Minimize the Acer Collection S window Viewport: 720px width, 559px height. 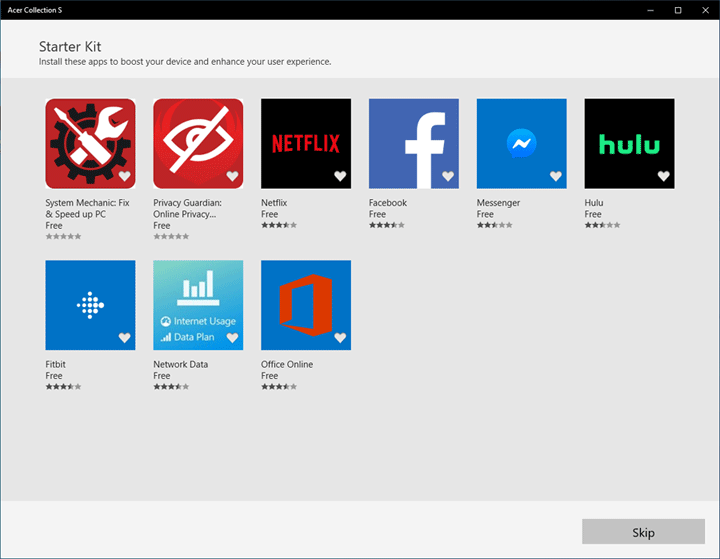coord(650,10)
